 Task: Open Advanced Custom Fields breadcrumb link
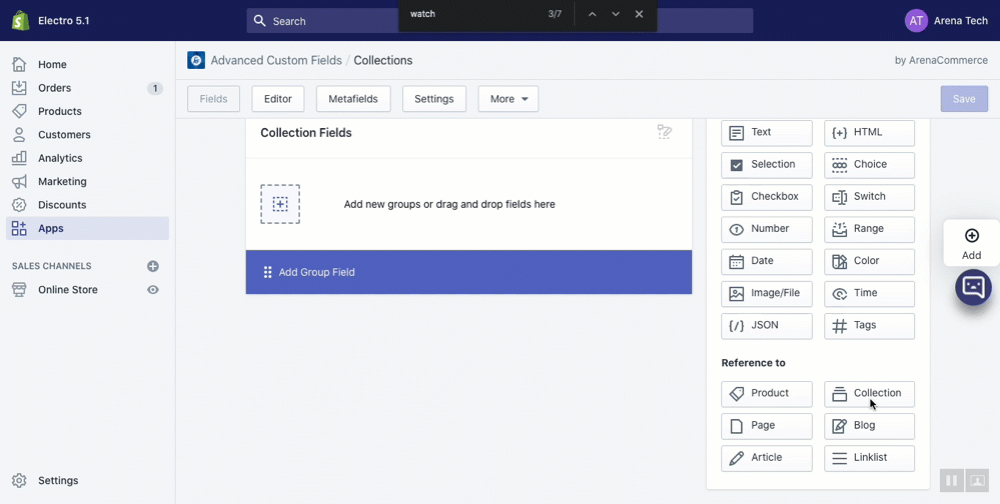click(276, 61)
